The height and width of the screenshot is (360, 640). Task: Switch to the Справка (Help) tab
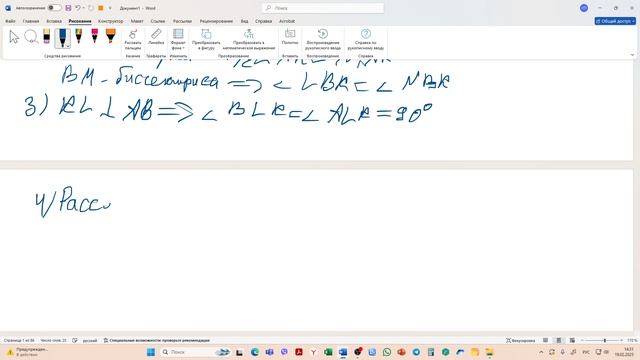point(263,21)
